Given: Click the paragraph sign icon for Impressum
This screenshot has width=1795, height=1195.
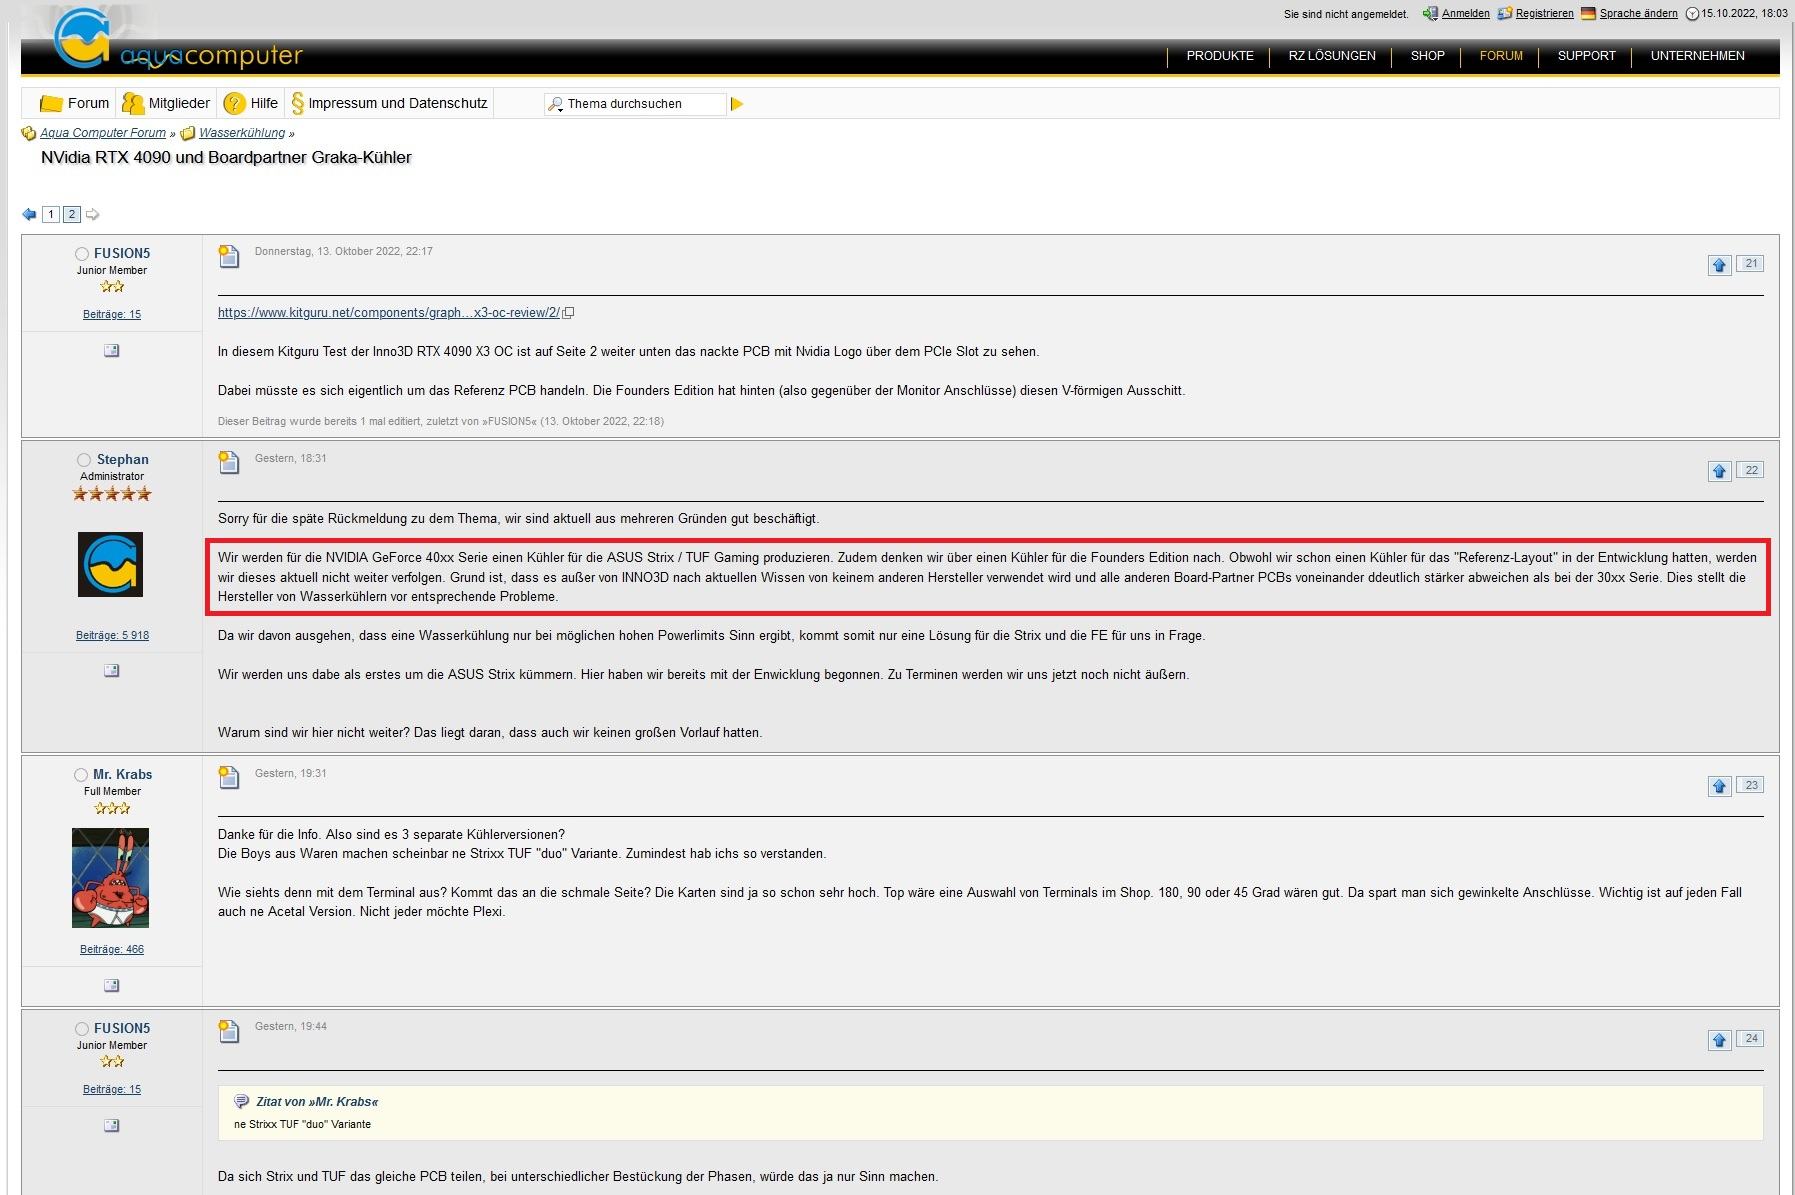Looking at the screenshot, I should (297, 103).
